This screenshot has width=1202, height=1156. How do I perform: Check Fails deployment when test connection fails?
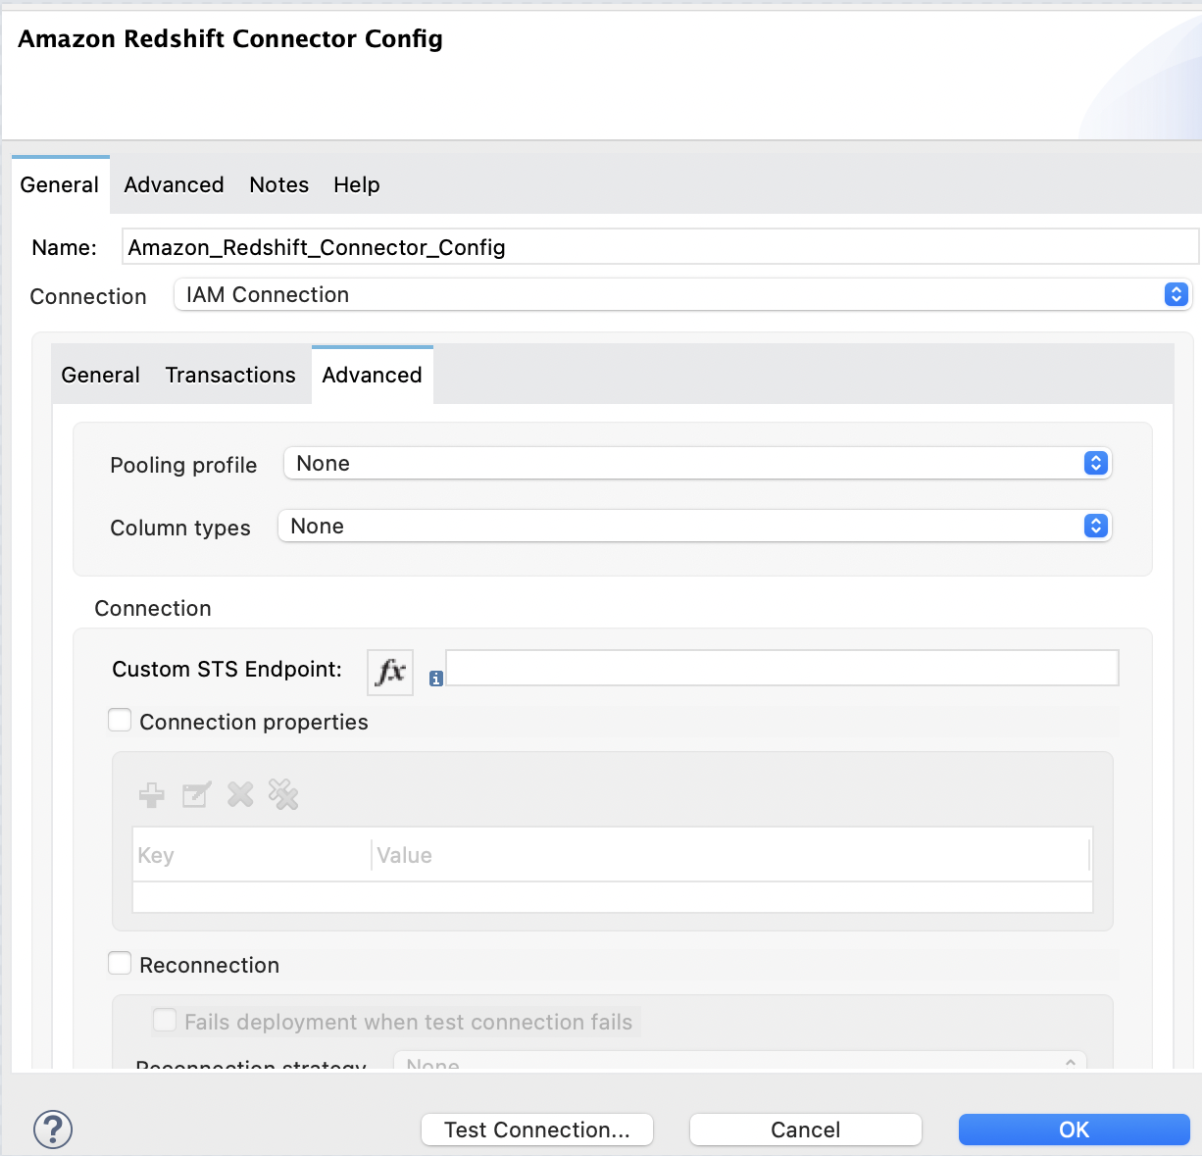tap(164, 1020)
